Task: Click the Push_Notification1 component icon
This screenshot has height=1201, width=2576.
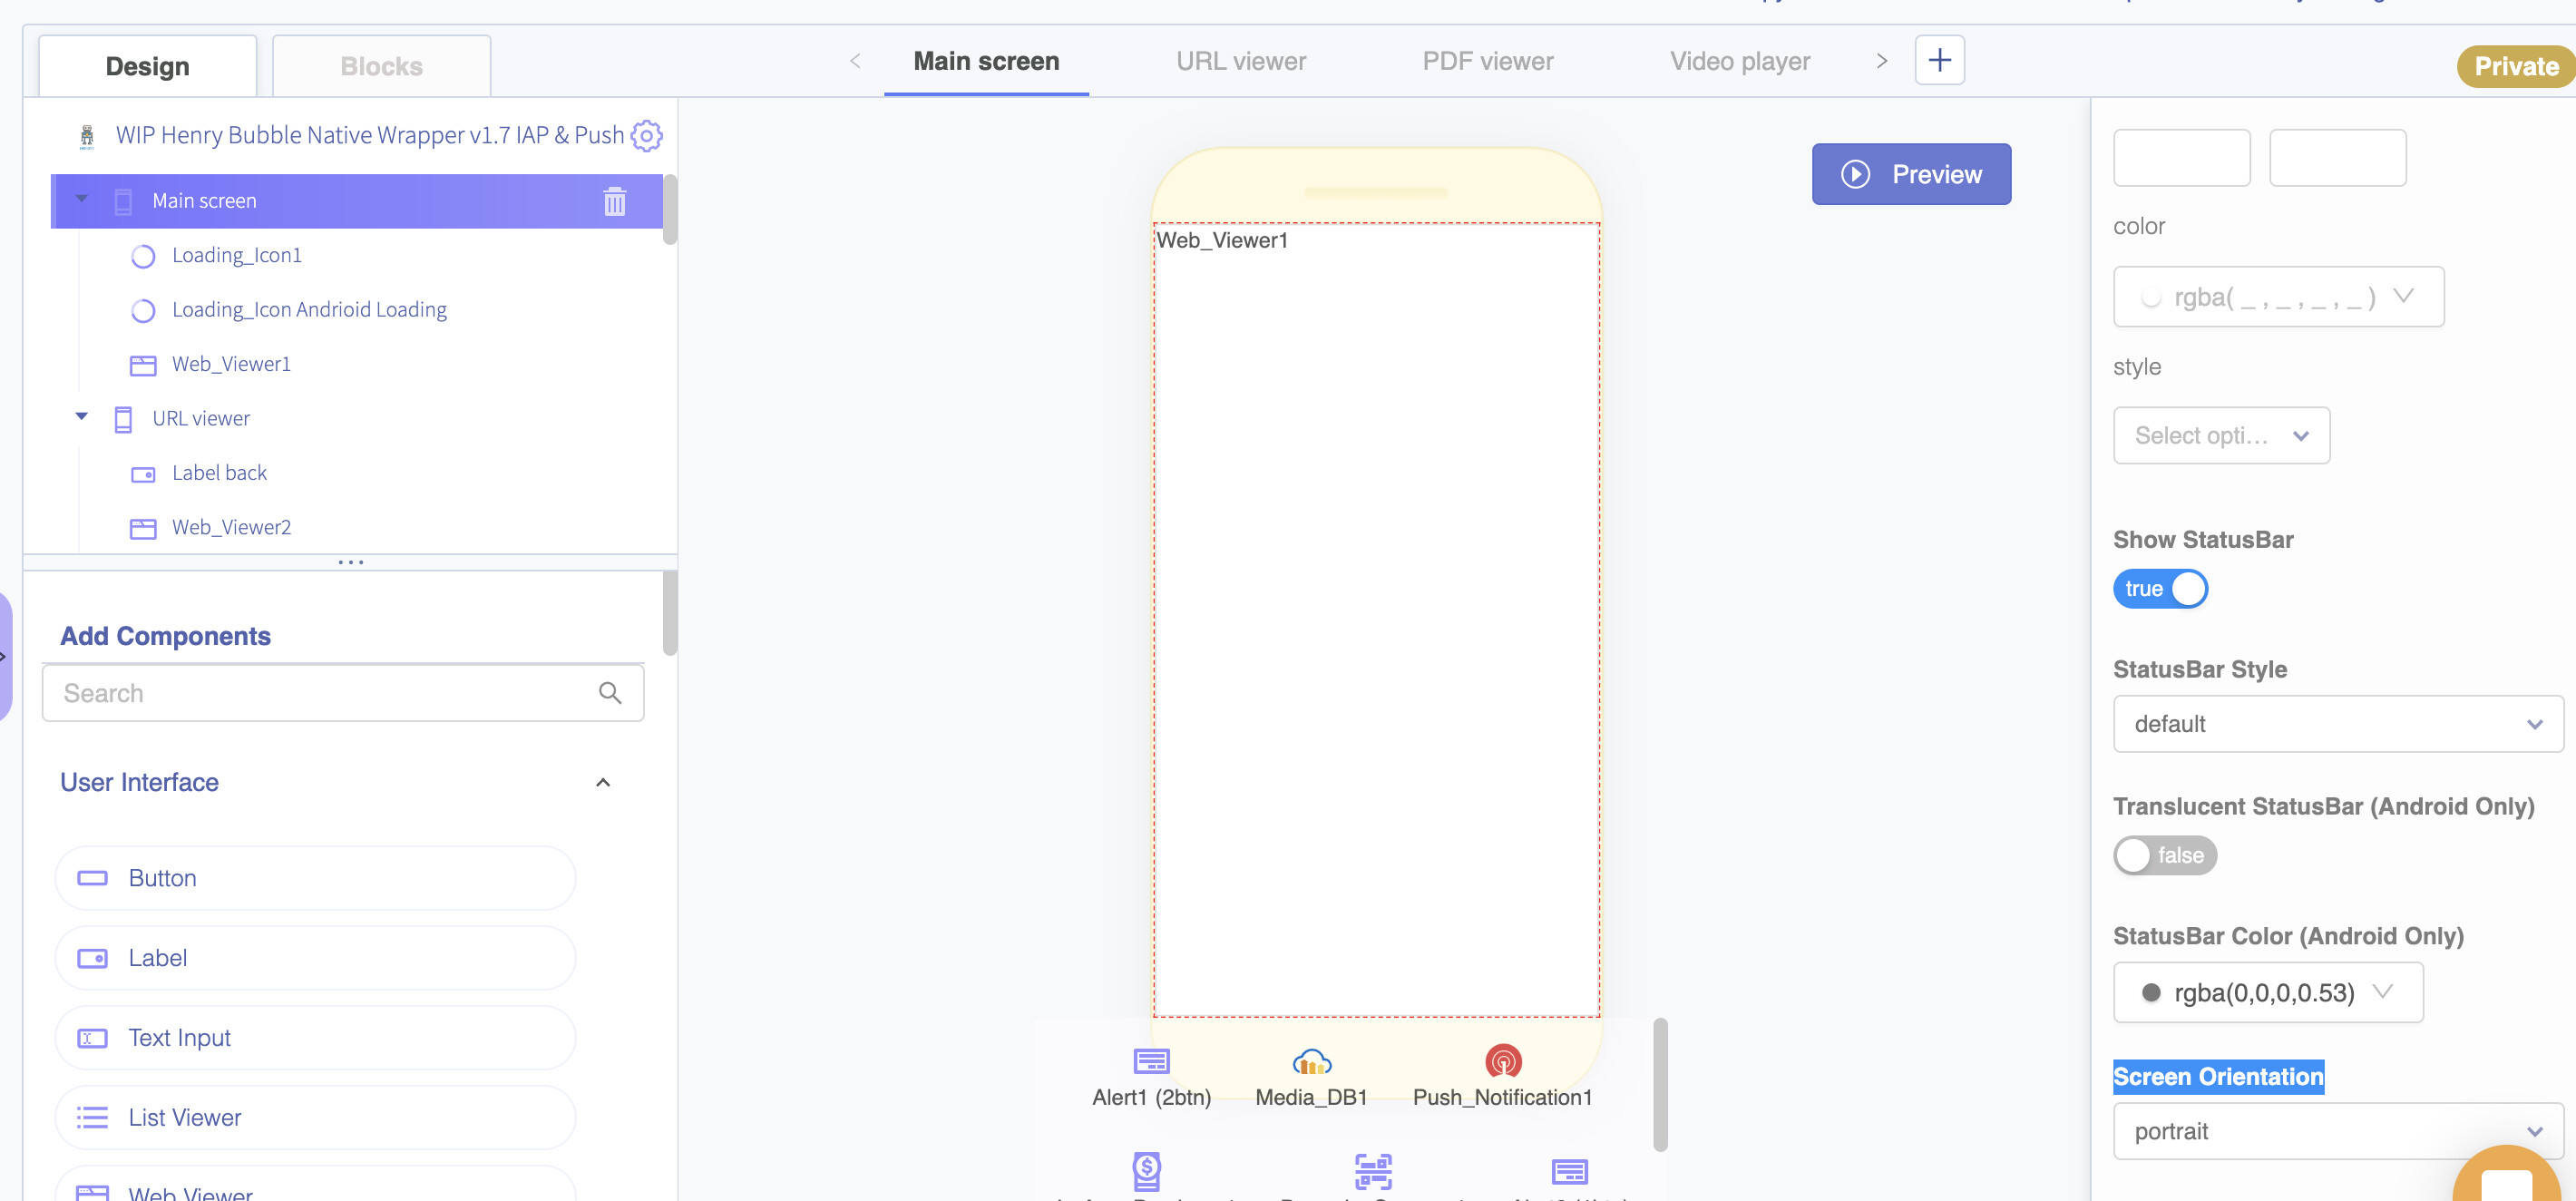Action: (x=1502, y=1060)
